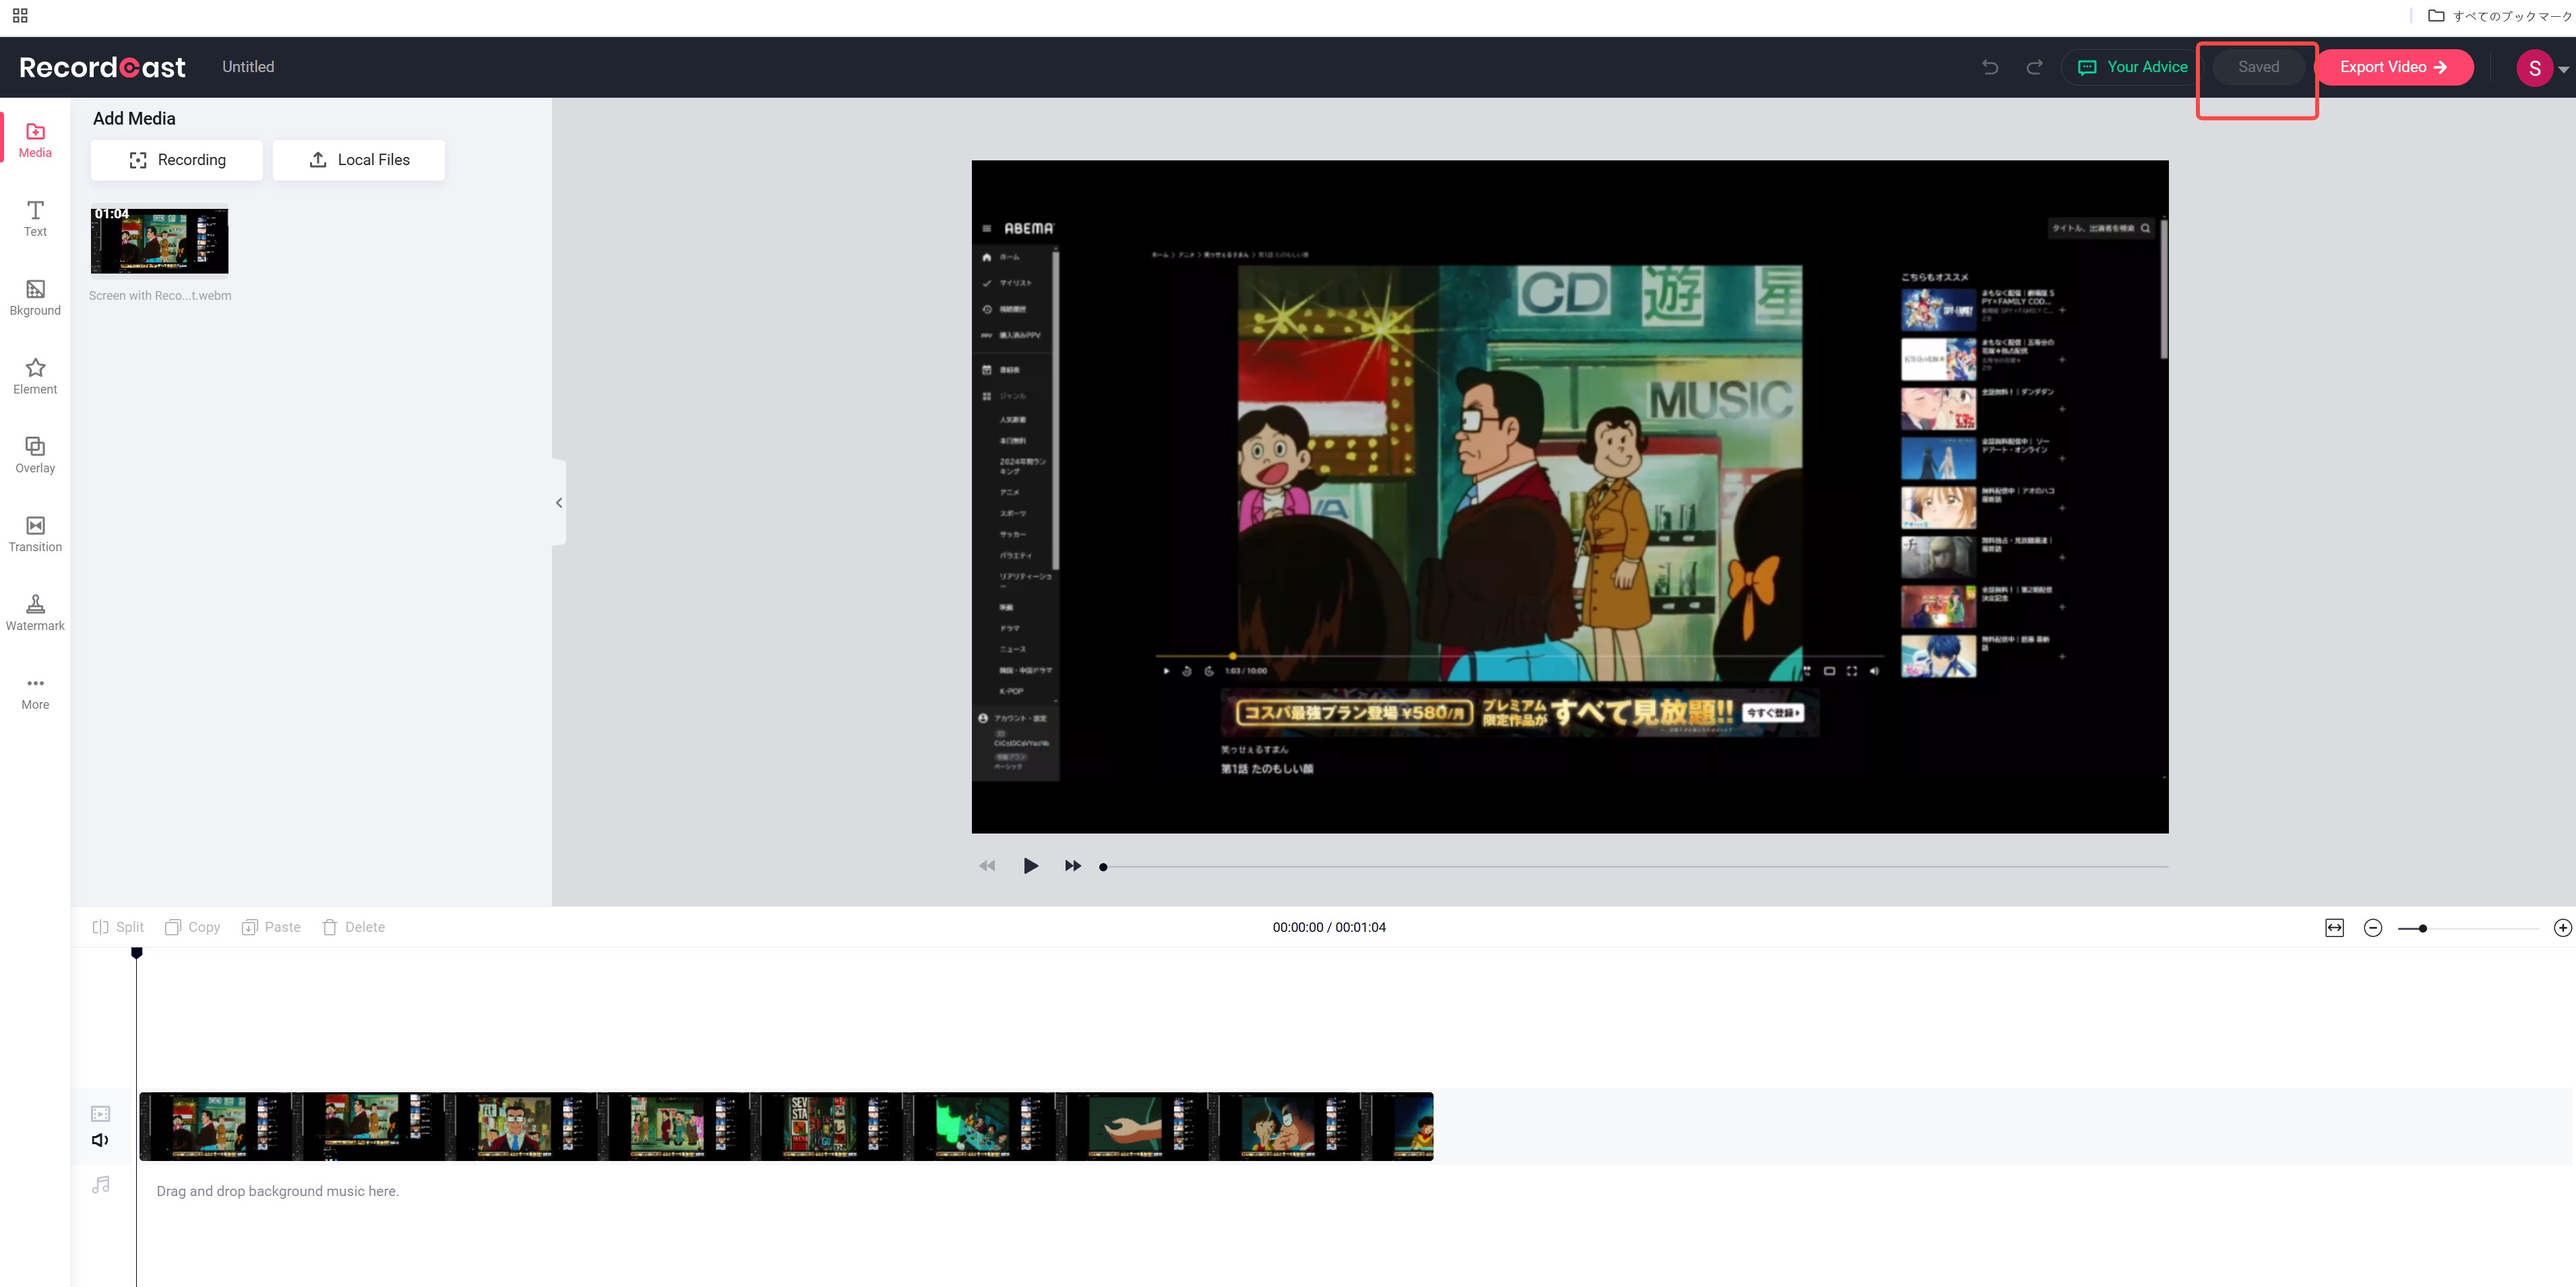Viewport: 2576px width, 1287px height.
Task: Click the Add Media heading
Action: pyautogui.click(x=134, y=119)
